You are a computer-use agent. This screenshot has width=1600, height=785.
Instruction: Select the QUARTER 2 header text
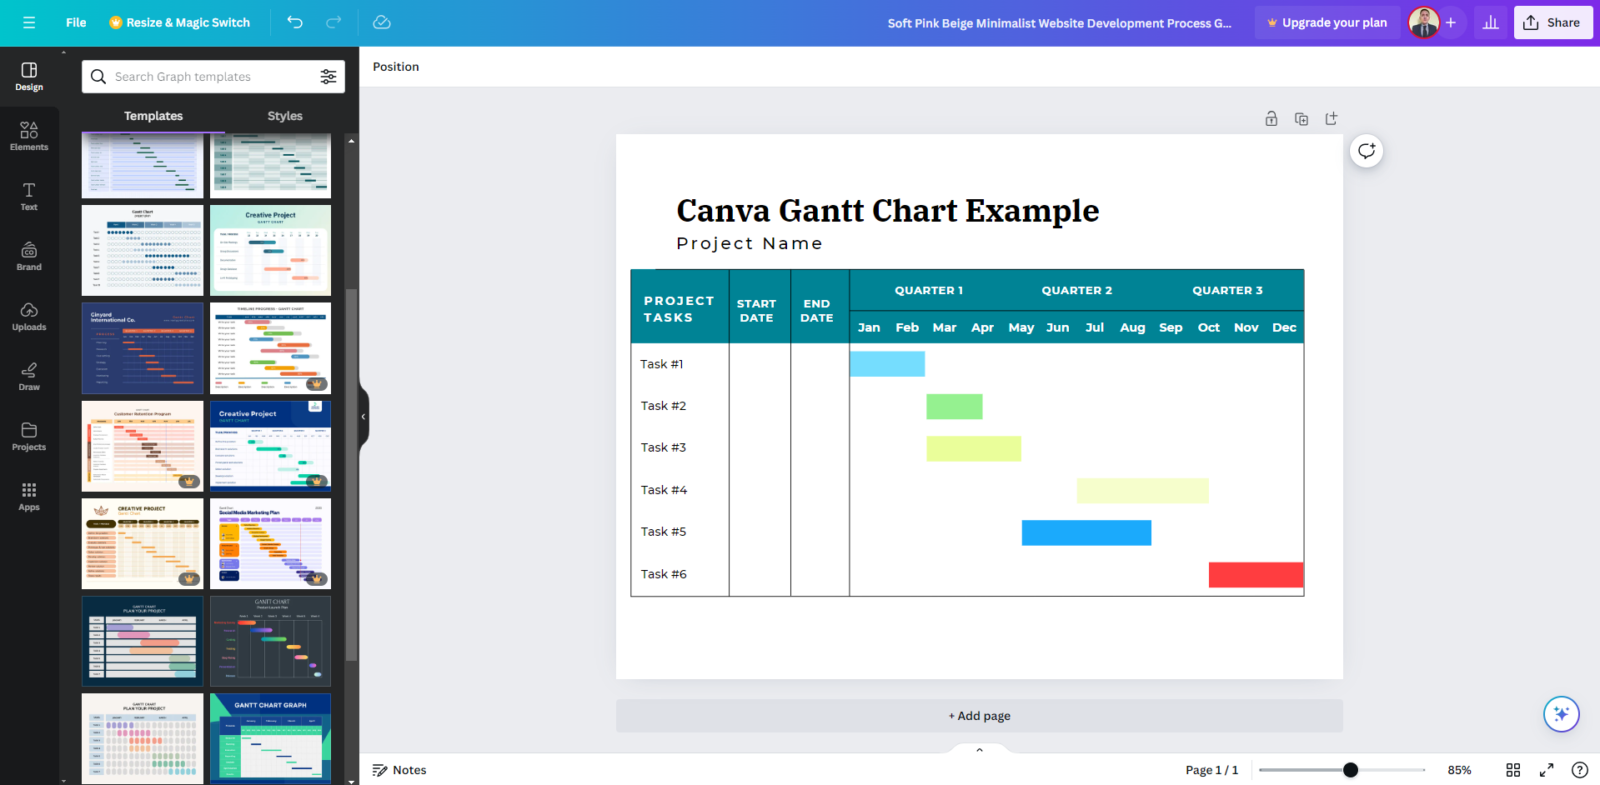(x=1077, y=291)
